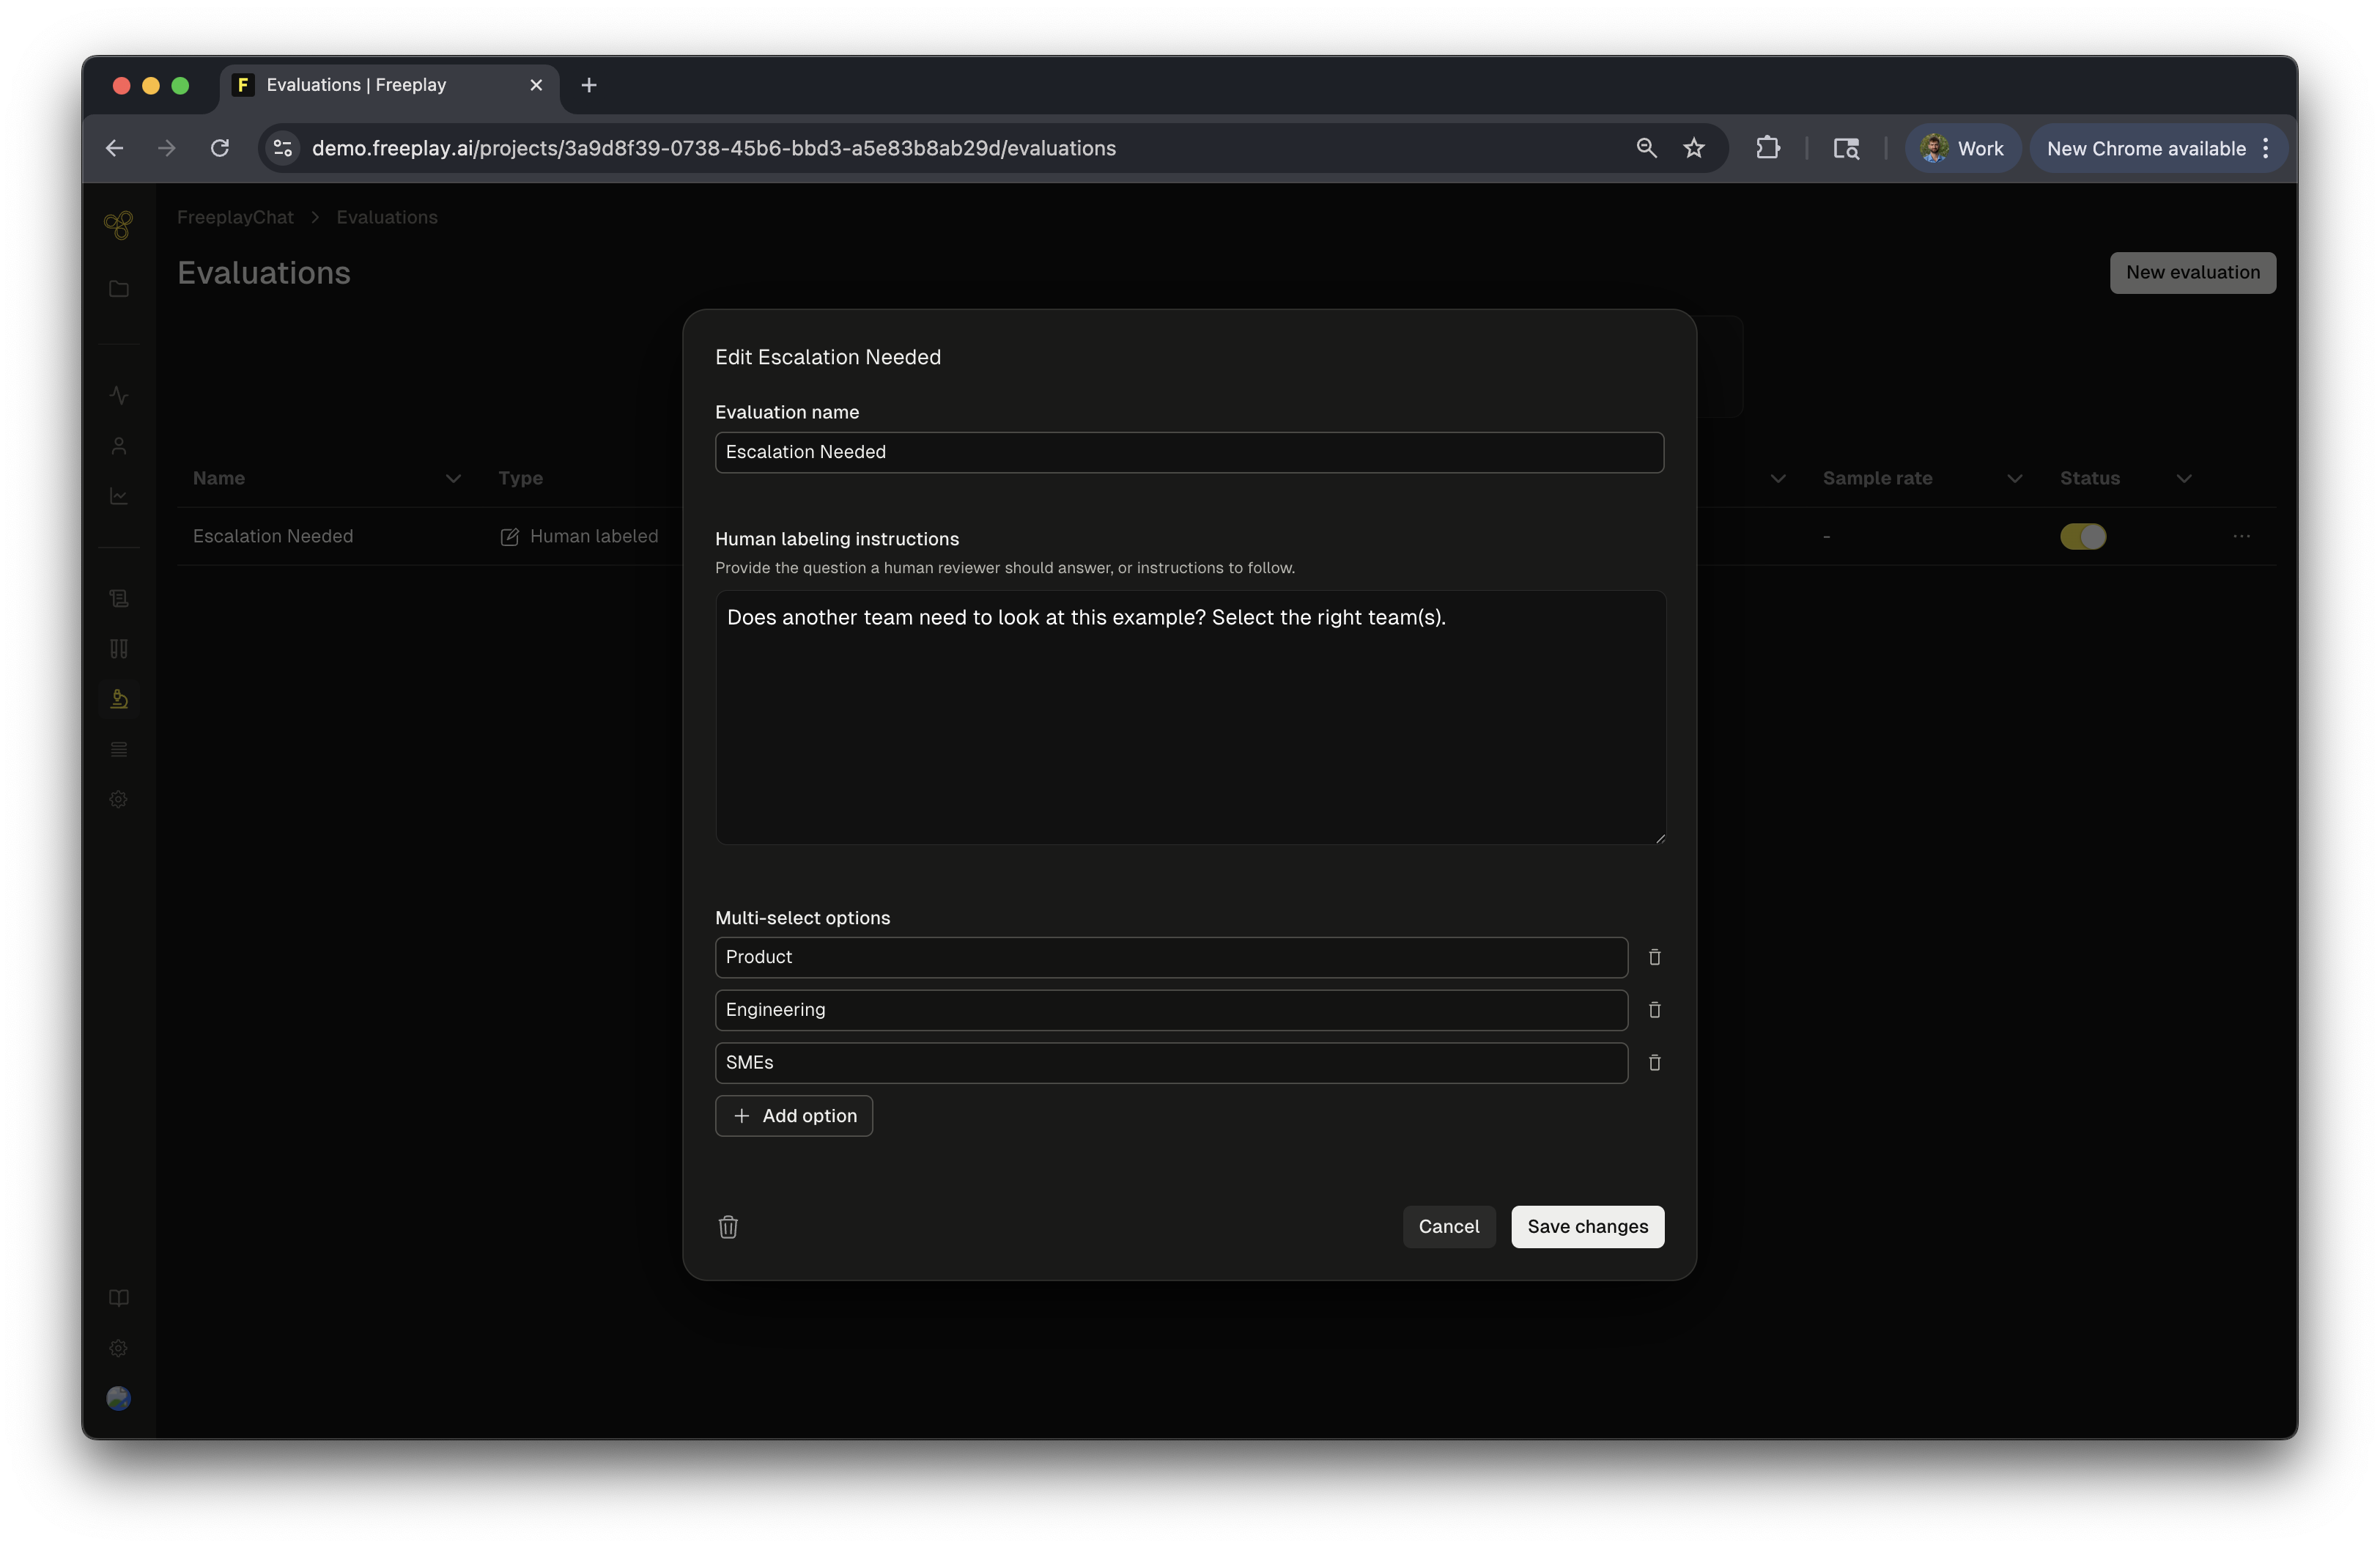Click the Evaluation name input field
The image size is (2380, 1548).
(1188, 452)
